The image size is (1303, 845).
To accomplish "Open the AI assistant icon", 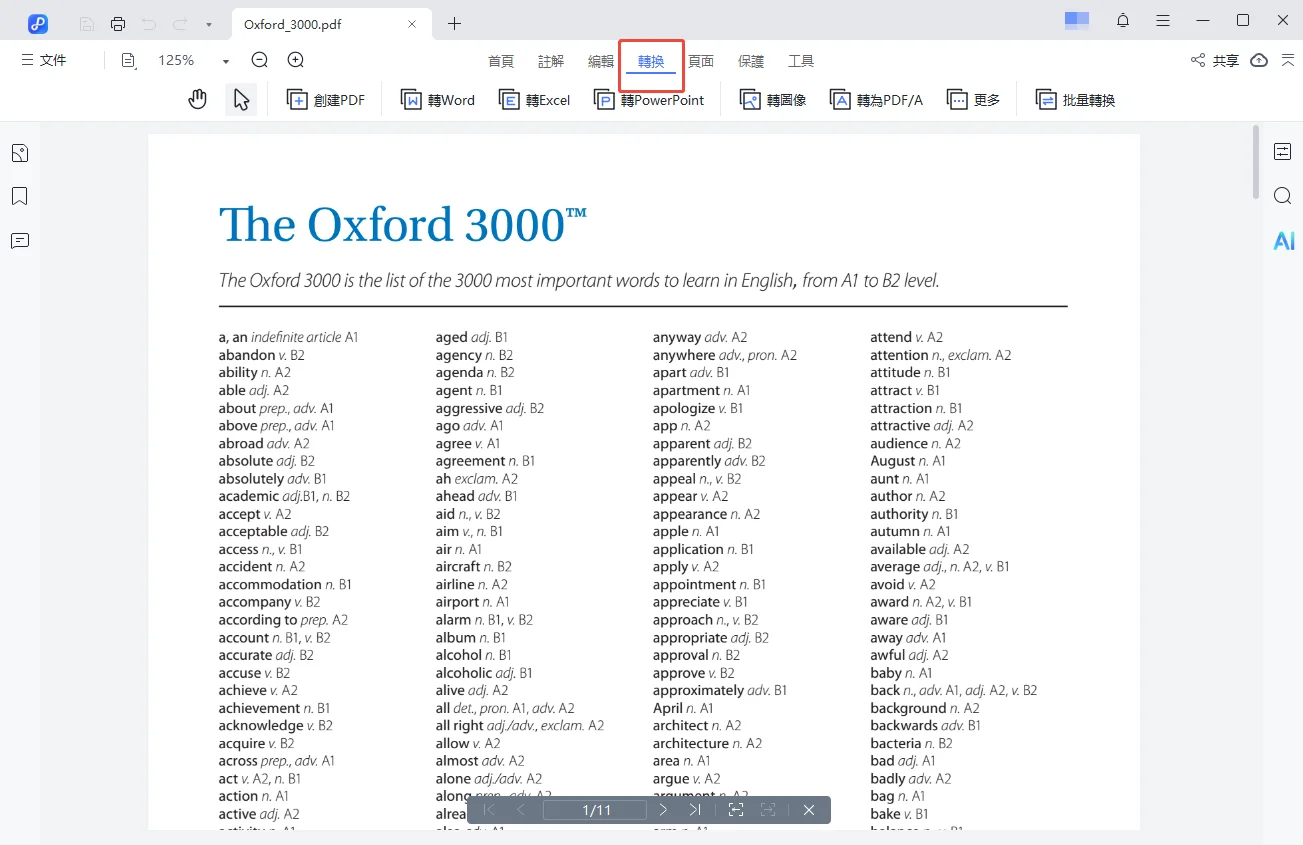I will click(x=1284, y=241).
